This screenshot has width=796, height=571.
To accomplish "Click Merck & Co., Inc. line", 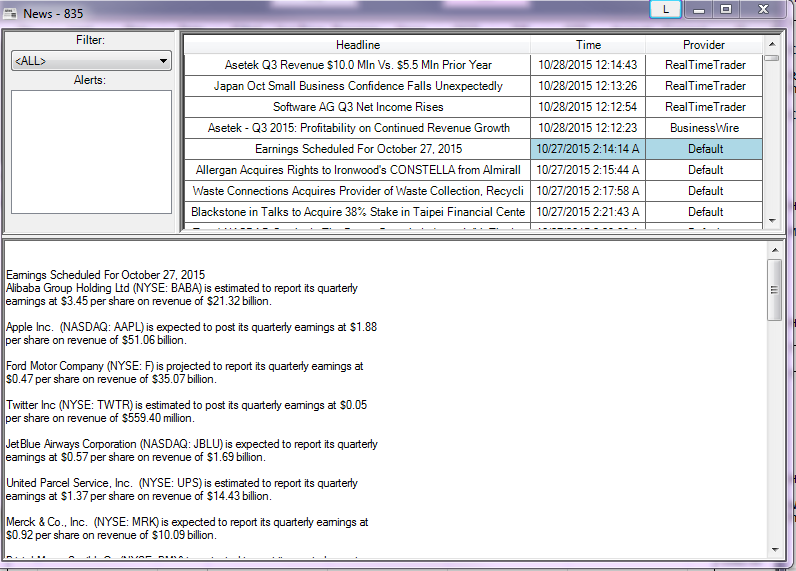I will click(x=187, y=522).
